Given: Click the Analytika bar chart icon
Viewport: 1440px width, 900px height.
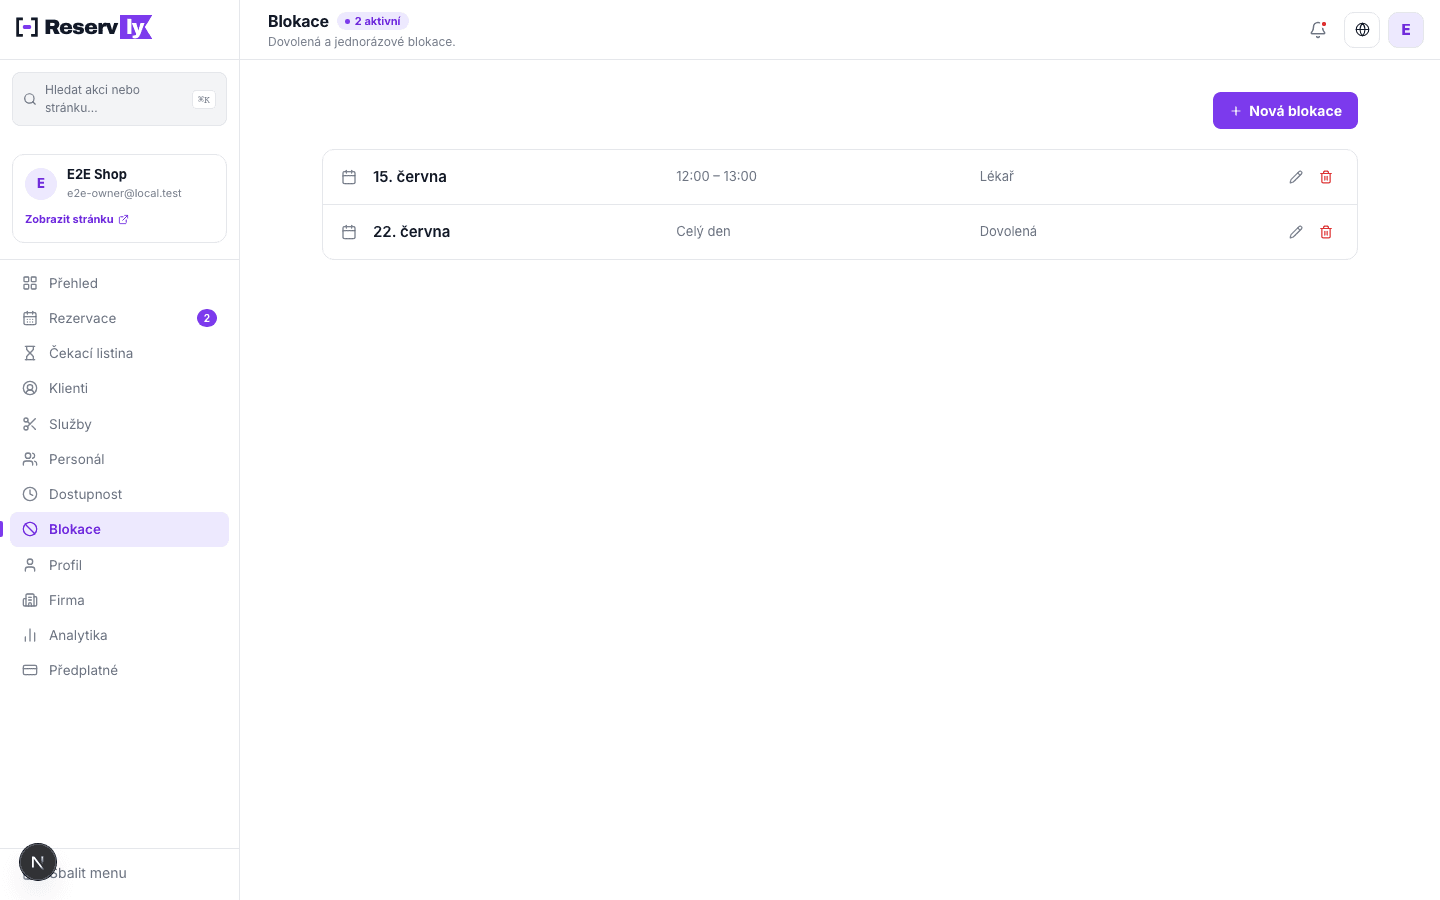Looking at the screenshot, I should point(30,635).
